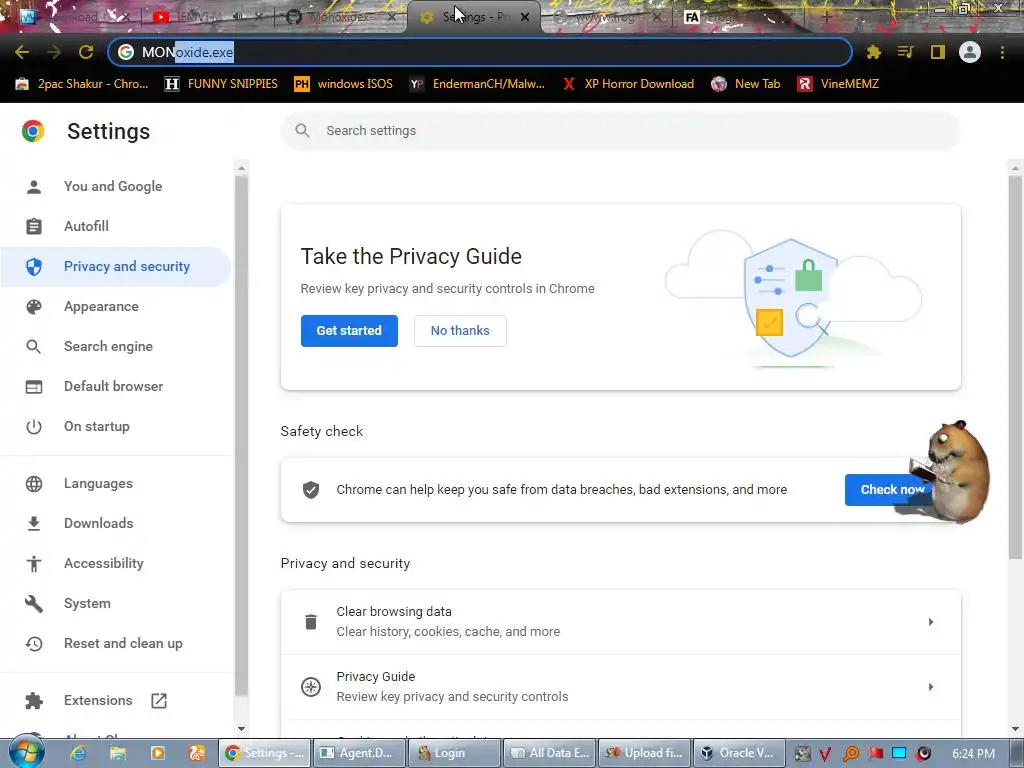
Task: Click the main page vertical scrollbar
Action: [1015, 367]
